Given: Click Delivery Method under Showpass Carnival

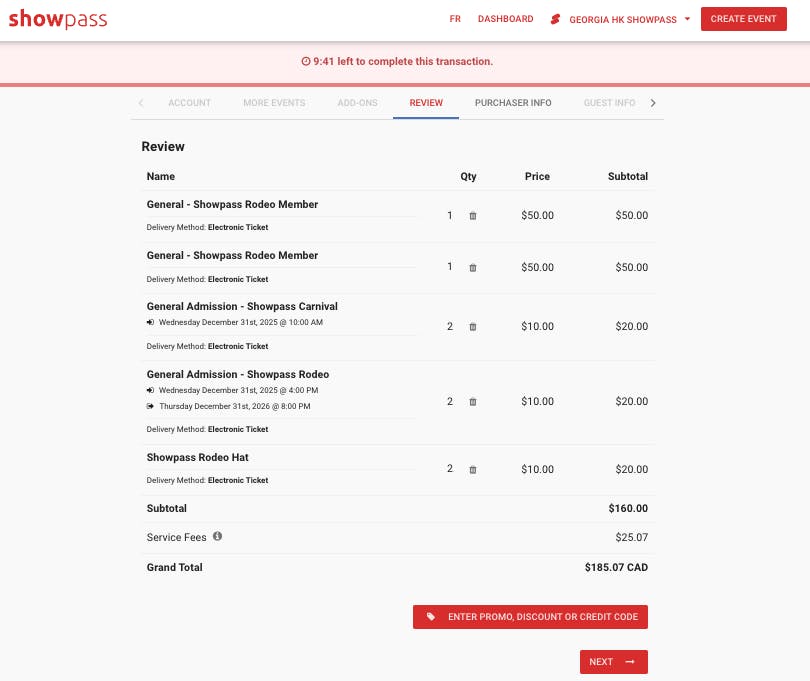Looking at the screenshot, I should [207, 347].
